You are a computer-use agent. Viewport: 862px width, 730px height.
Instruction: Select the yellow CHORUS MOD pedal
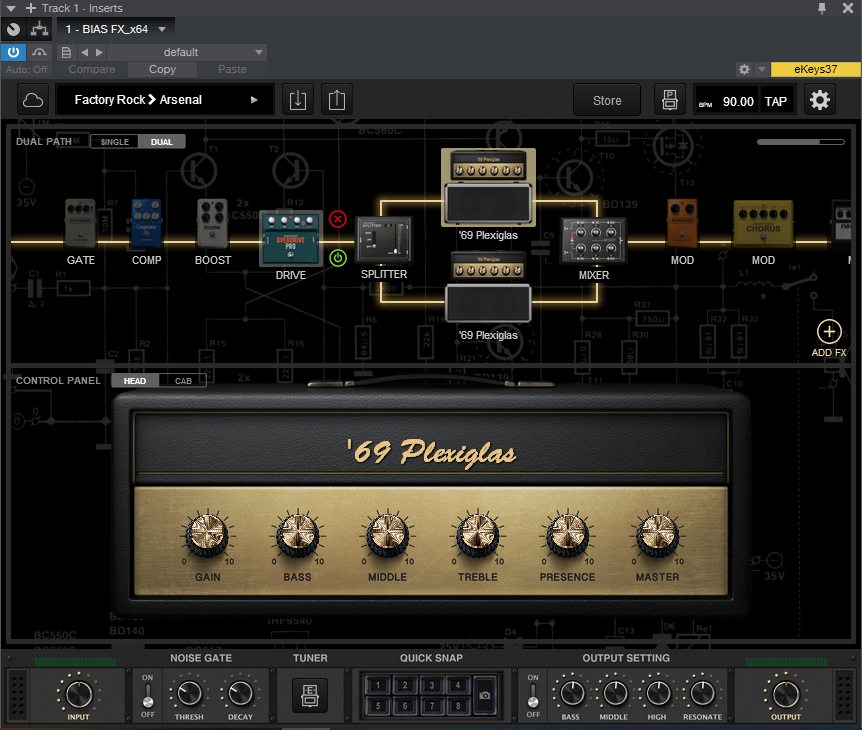click(764, 224)
